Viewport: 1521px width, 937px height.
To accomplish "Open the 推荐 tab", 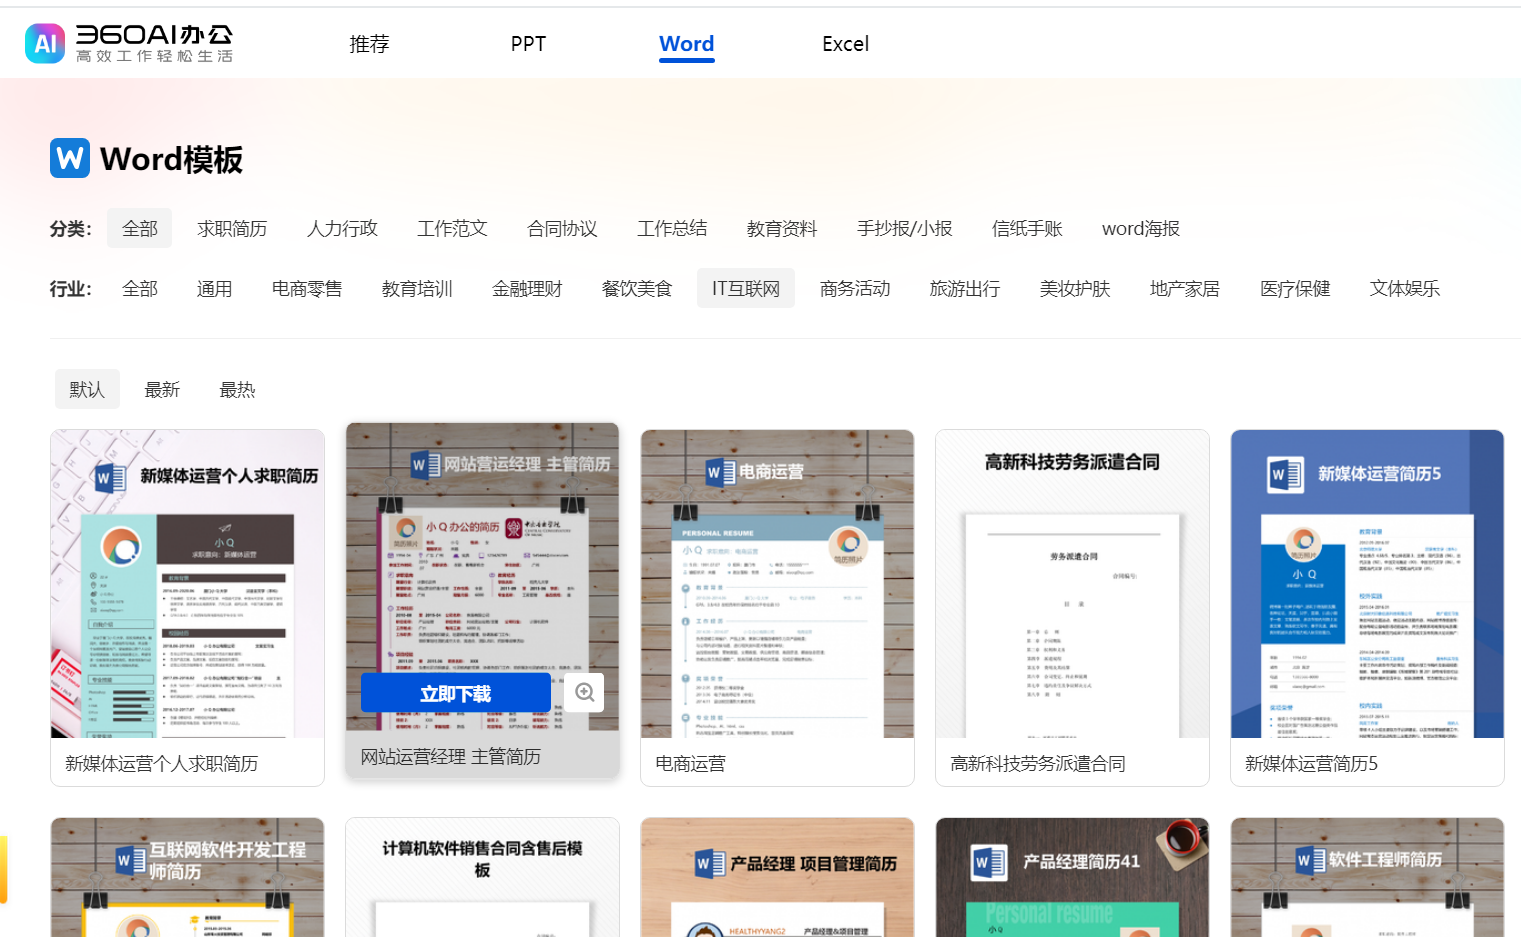I will click(x=369, y=44).
